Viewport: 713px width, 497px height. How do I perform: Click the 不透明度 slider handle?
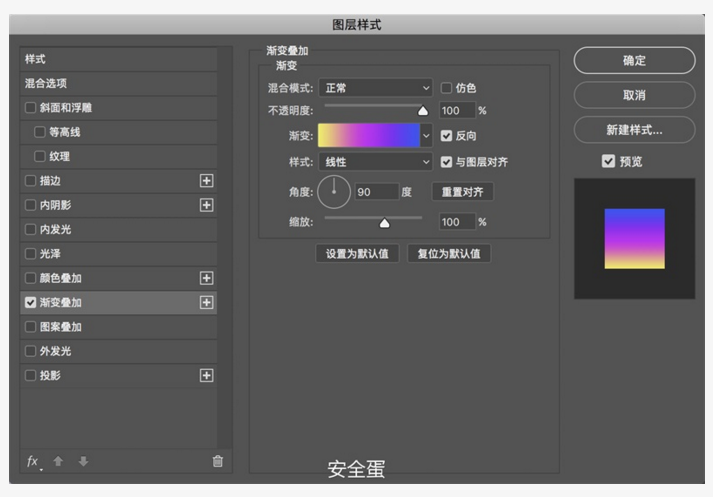click(x=423, y=110)
